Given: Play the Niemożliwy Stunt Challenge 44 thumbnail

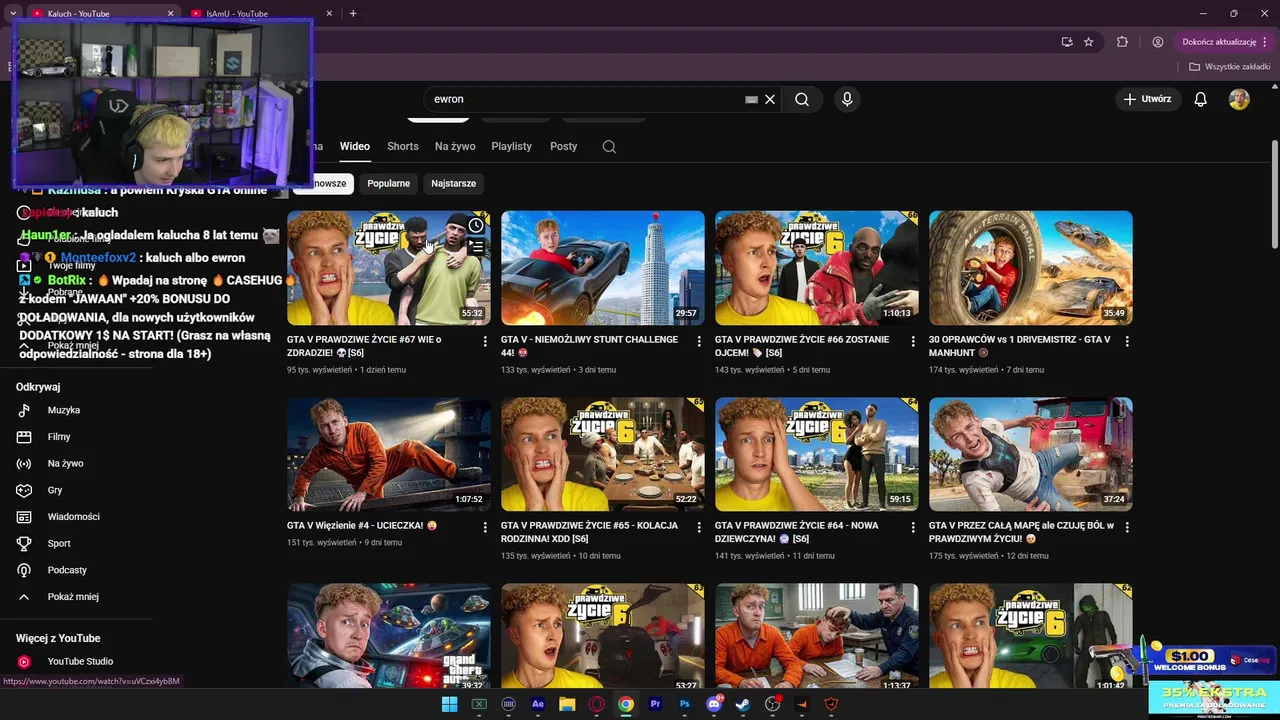Looking at the screenshot, I should click(x=602, y=268).
